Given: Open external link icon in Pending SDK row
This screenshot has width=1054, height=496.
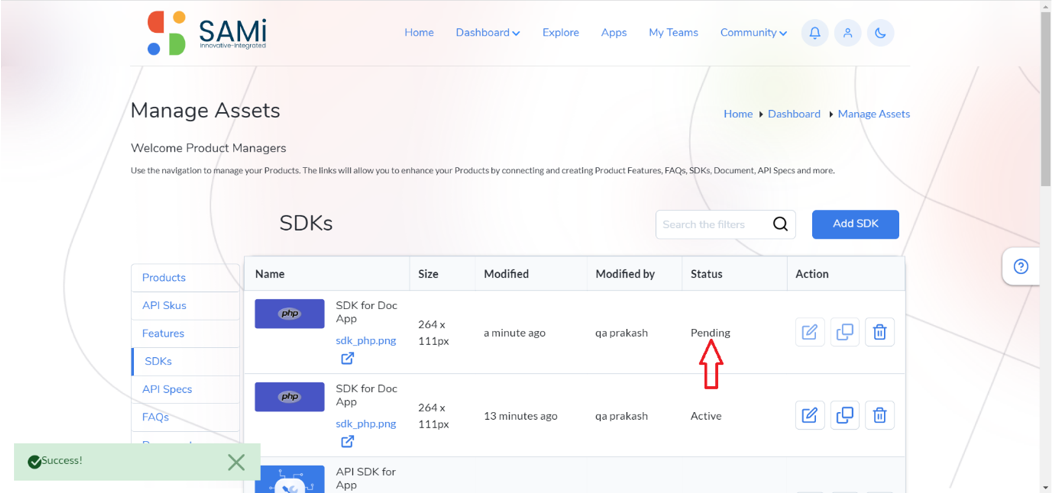Looking at the screenshot, I should tap(347, 359).
